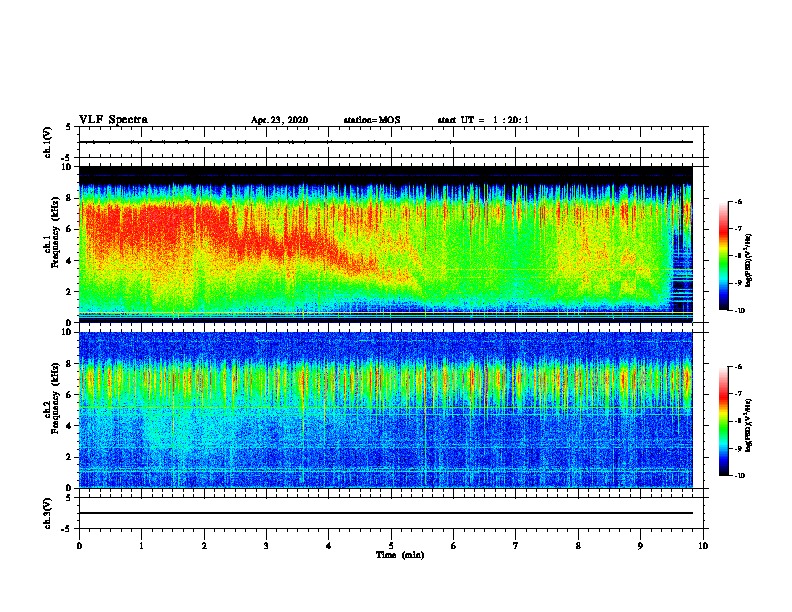Image resolution: width=792 pixels, height=612 pixels.
Task: Click the ch.1 frequency tick label '10'
Action: 67,167
